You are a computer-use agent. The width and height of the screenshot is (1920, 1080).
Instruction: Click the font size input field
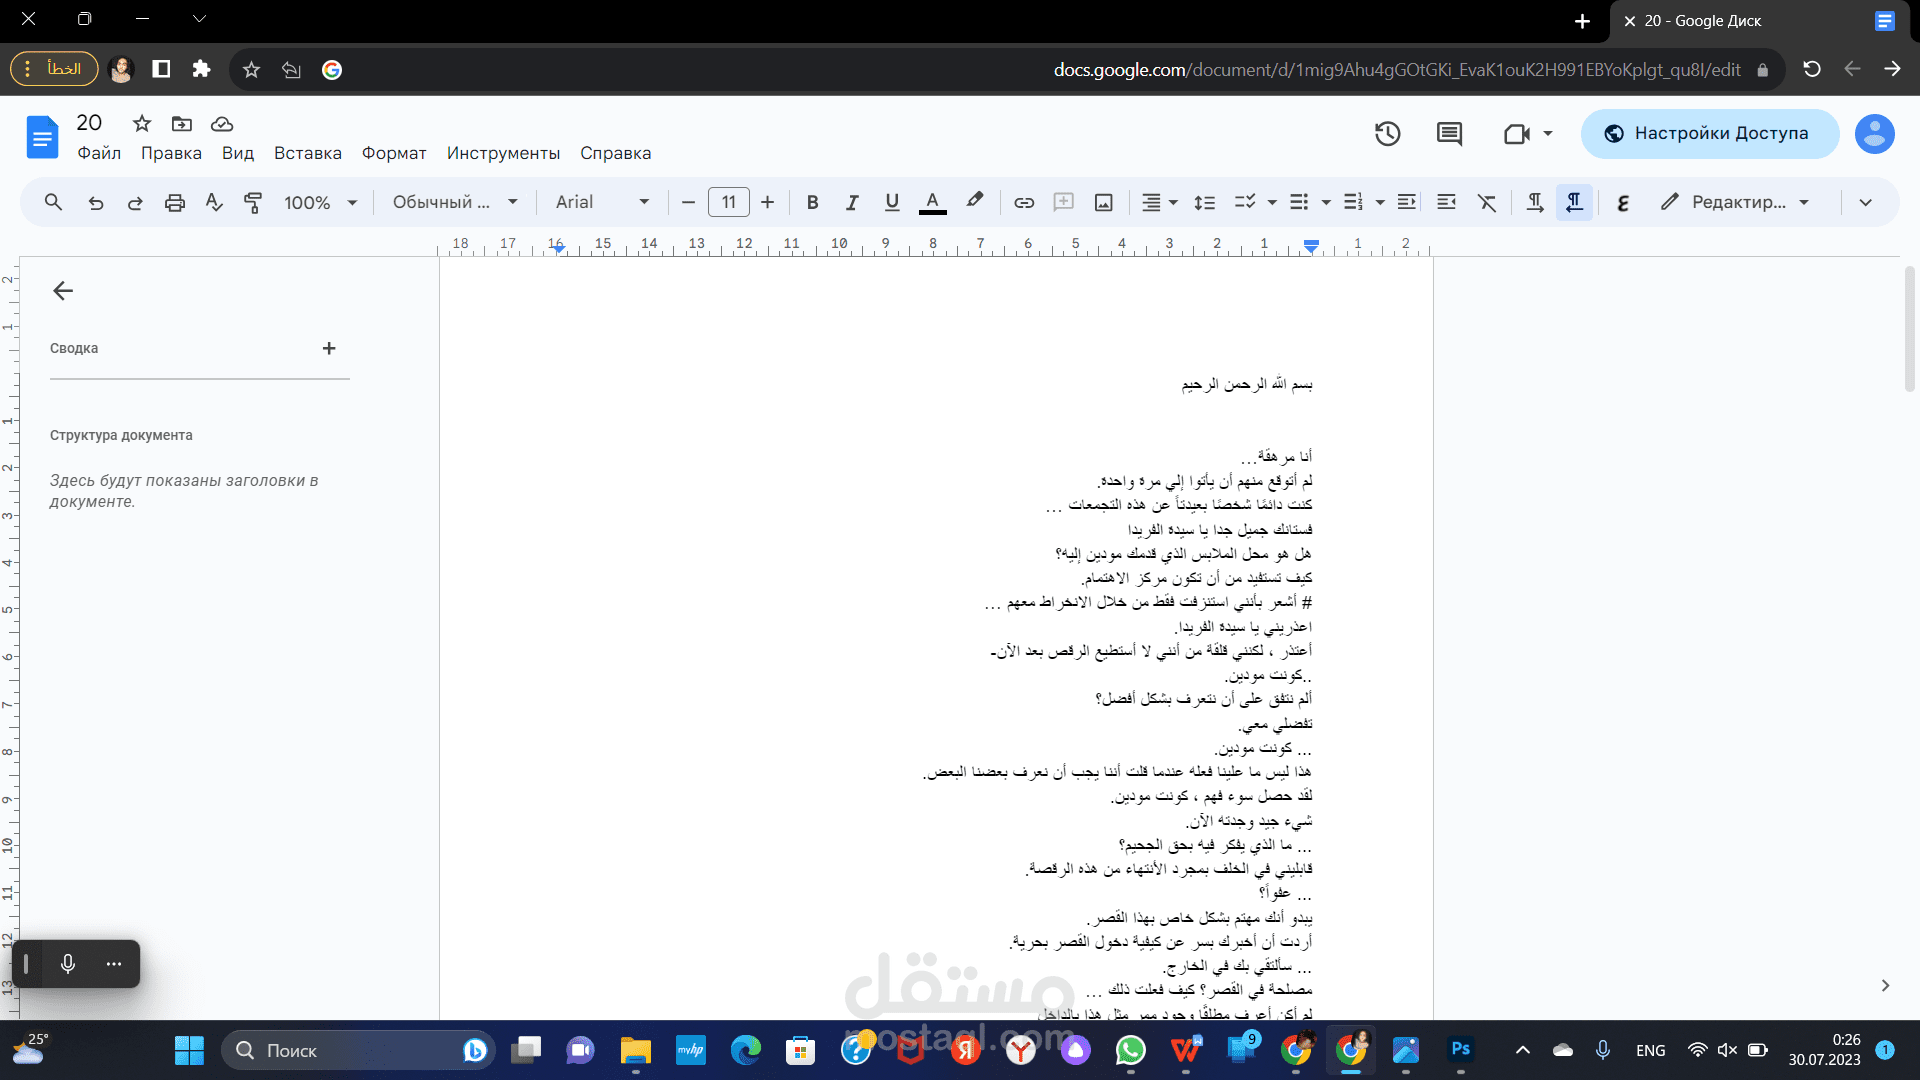728,202
